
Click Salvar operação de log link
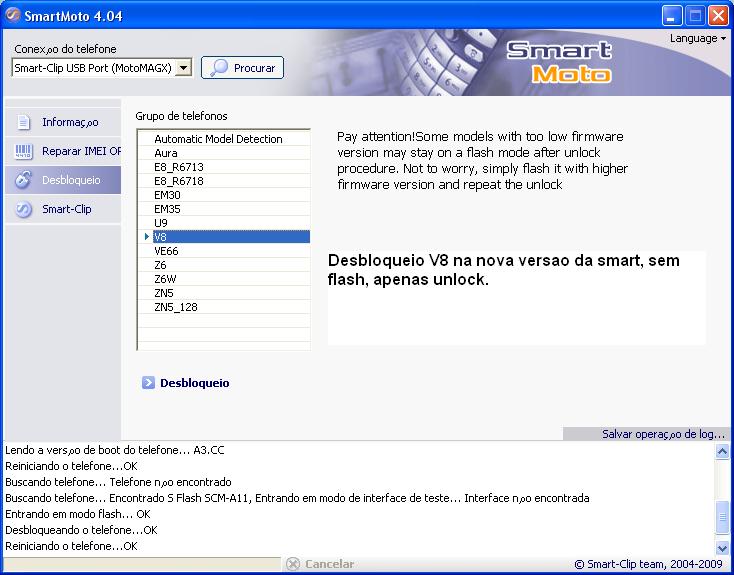[x=663, y=434]
